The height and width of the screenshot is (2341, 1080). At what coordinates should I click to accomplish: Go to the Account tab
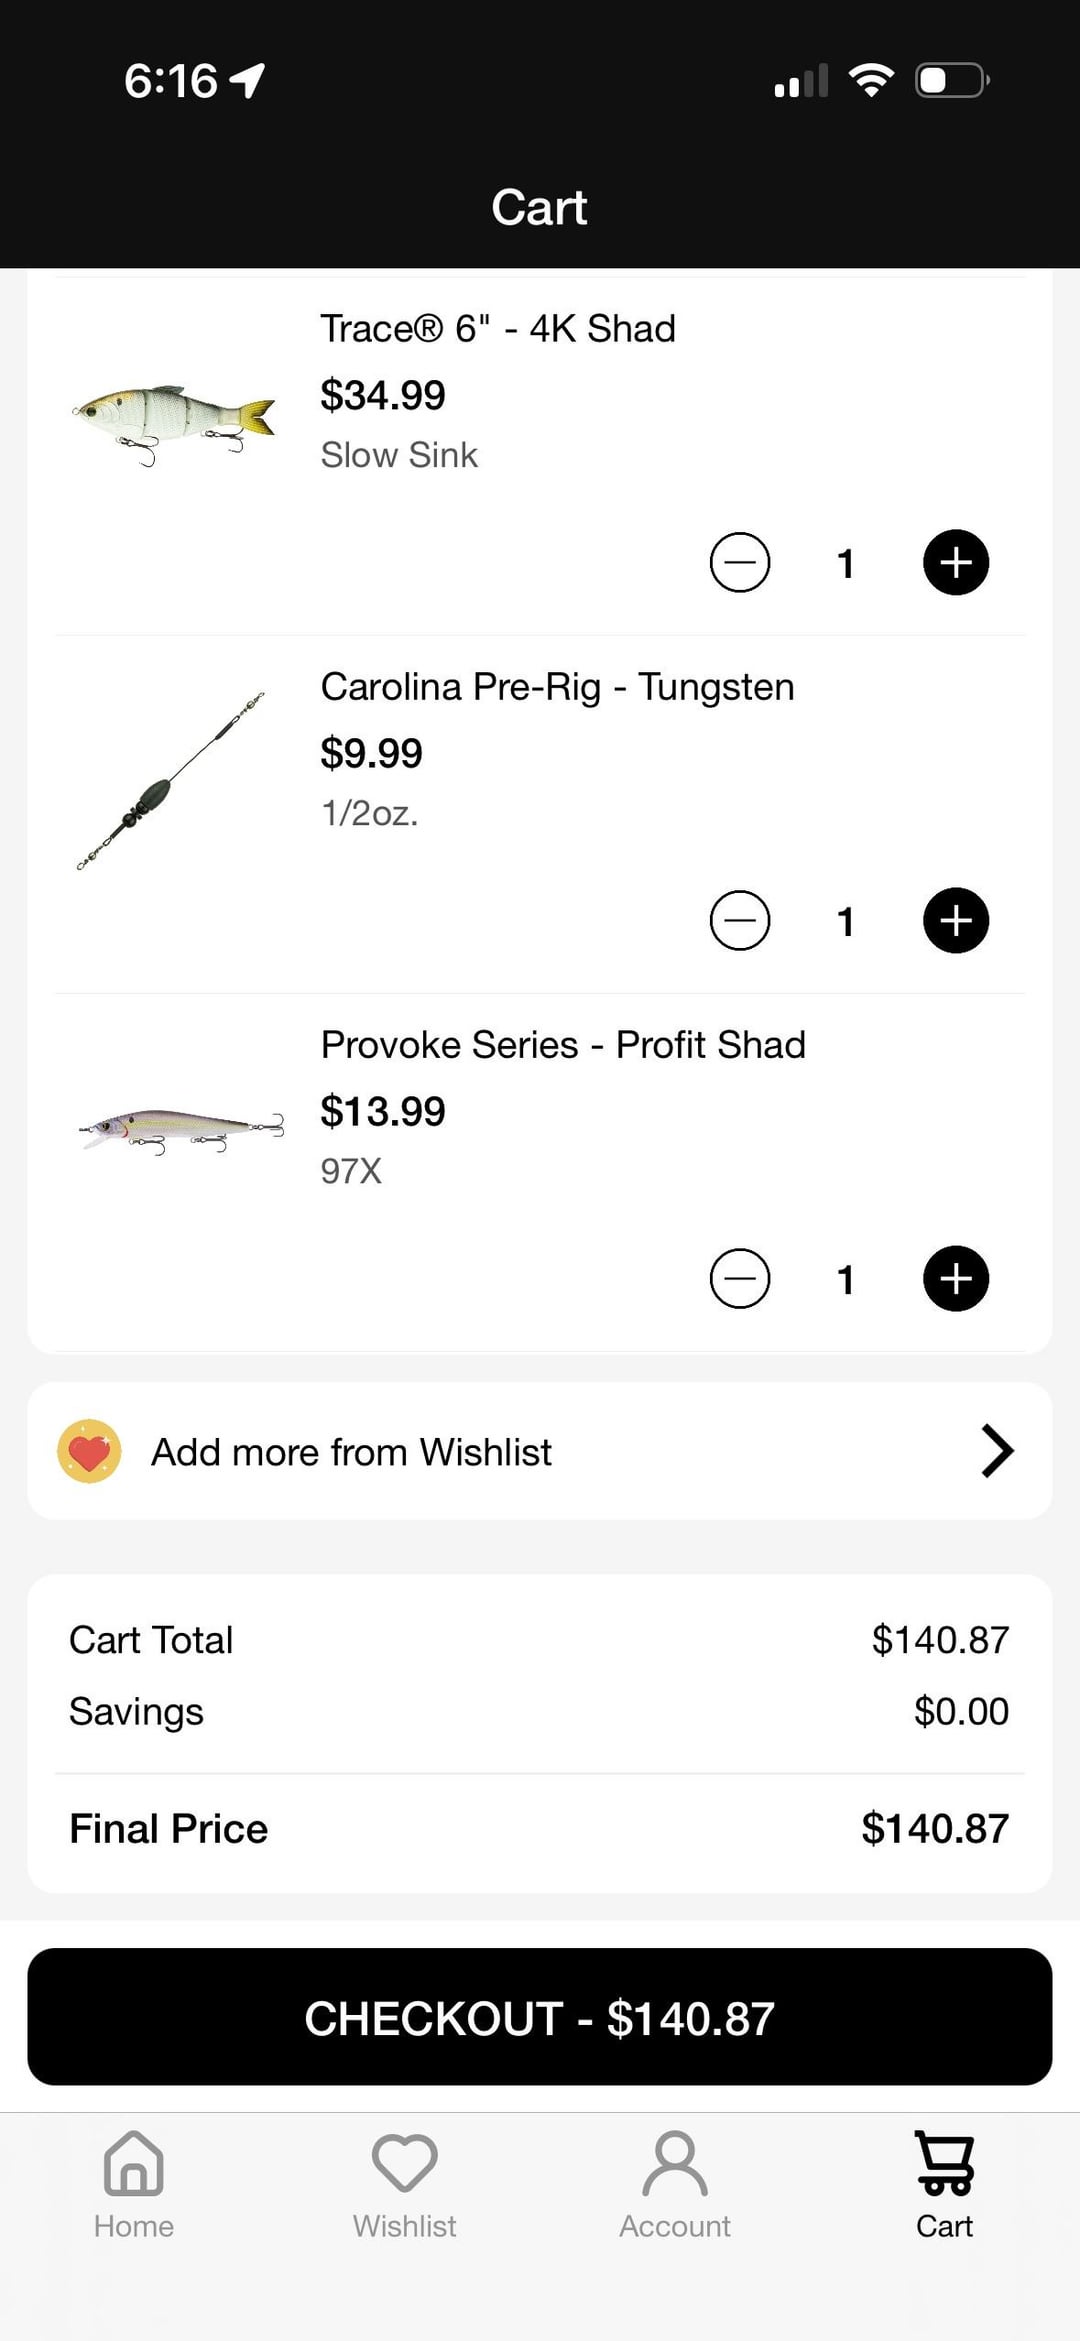675,2184
